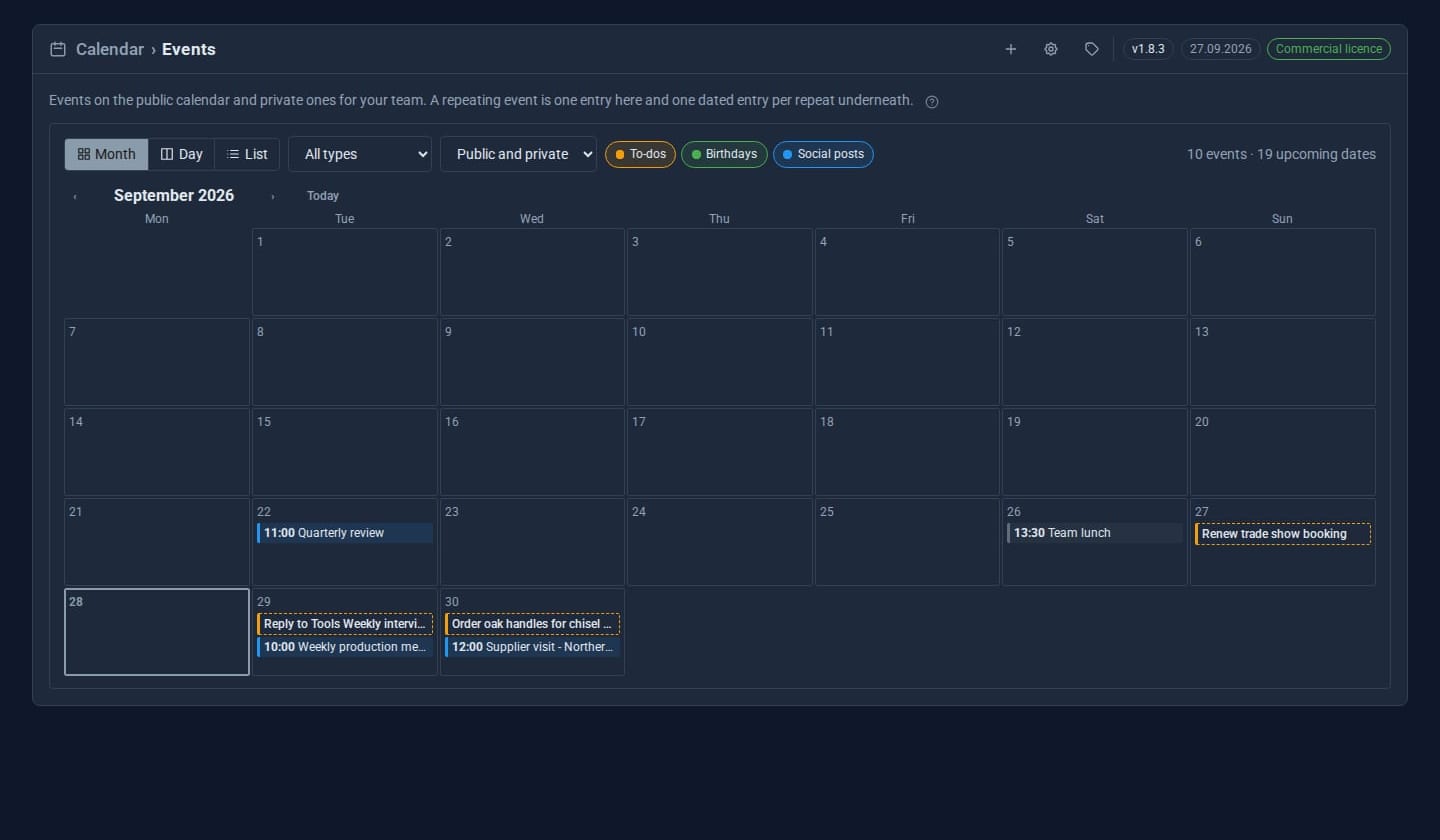Open Weekly production meeting event
Viewport: 1440px width, 840px height.
345,647
